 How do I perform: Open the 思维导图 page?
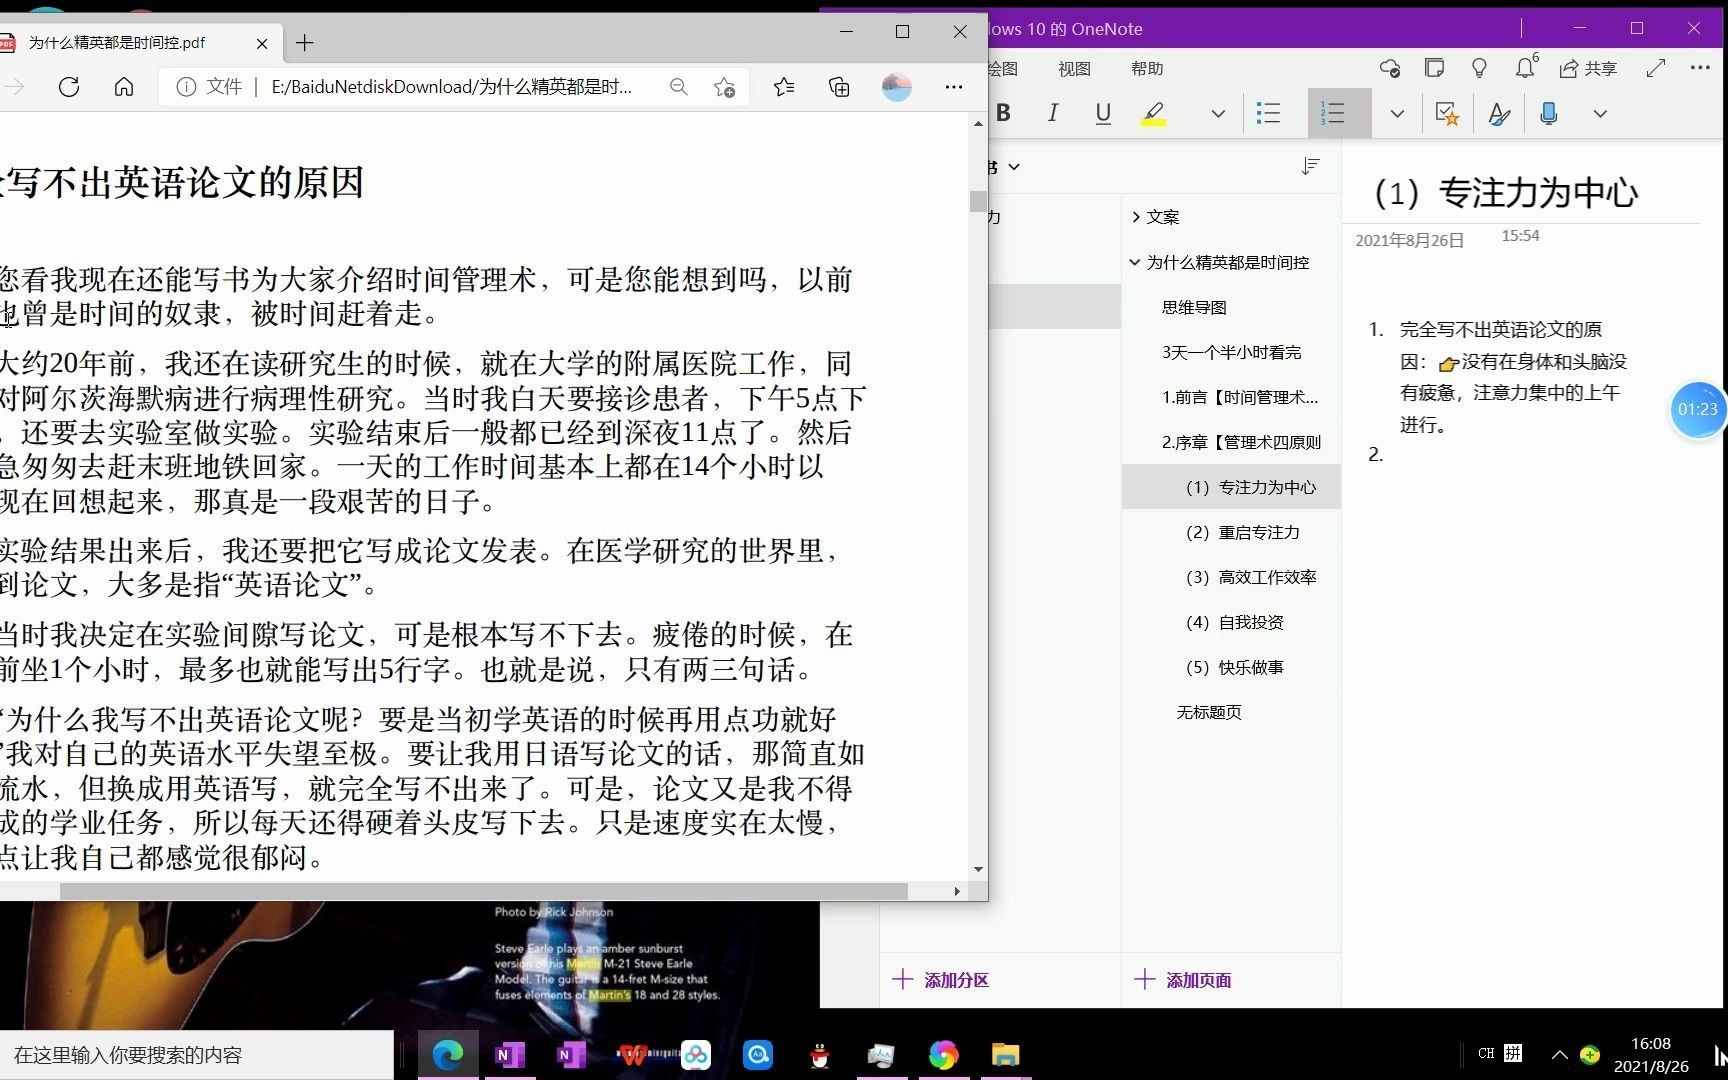(1230, 307)
